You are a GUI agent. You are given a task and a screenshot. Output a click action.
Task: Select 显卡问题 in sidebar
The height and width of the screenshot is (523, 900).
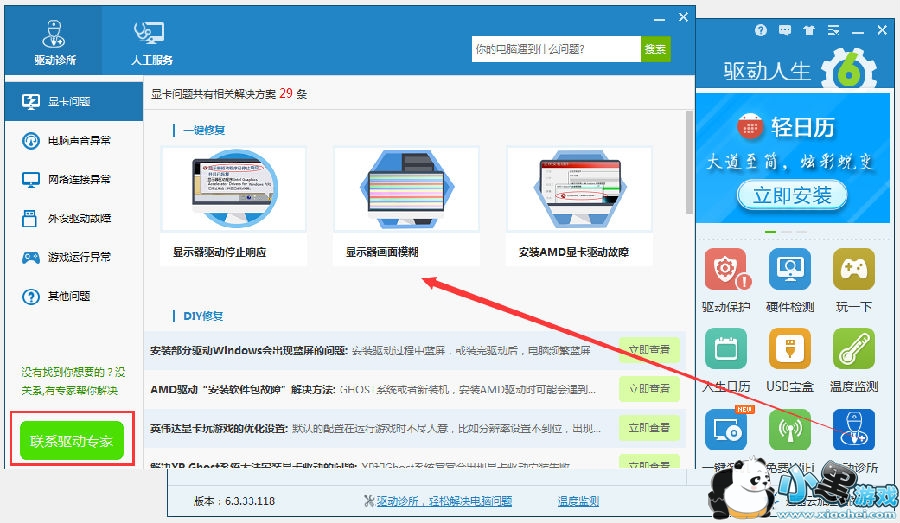73,102
